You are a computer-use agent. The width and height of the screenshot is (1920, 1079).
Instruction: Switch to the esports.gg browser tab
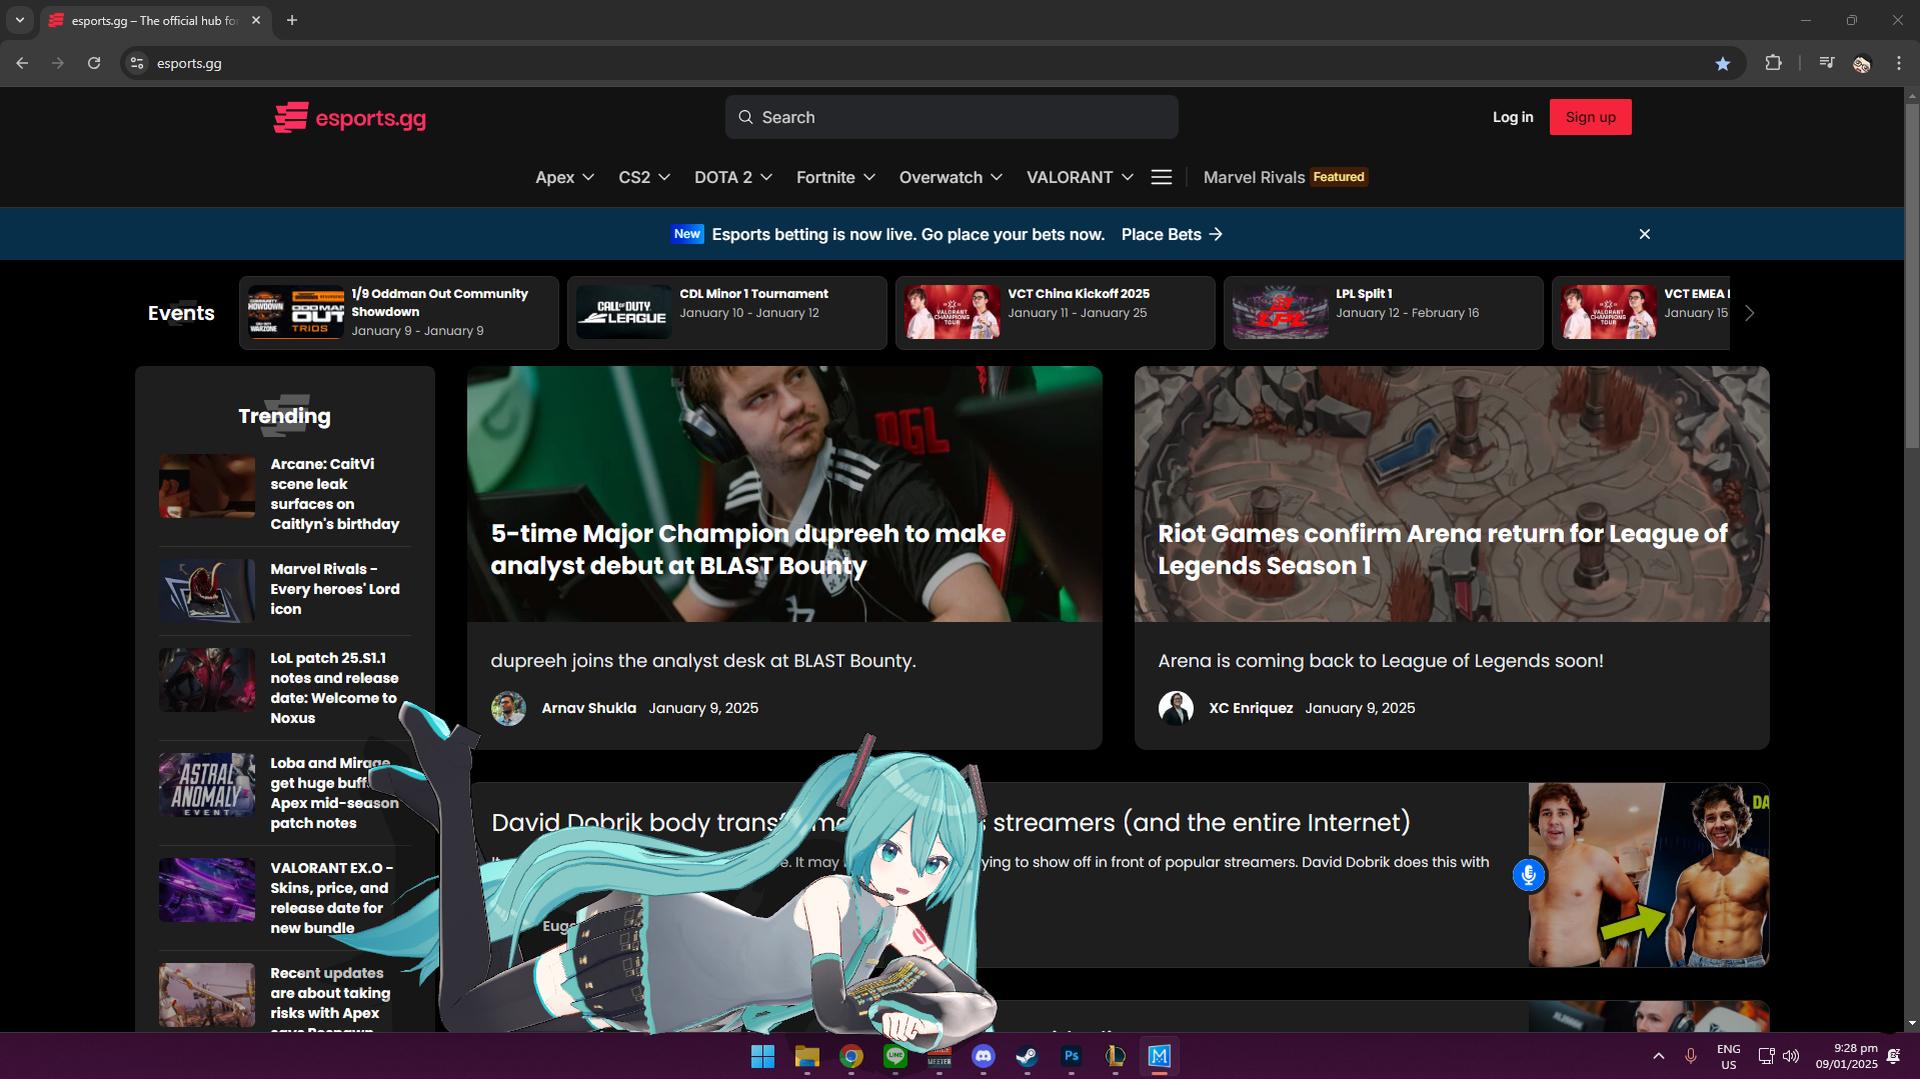pyautogui.click(x=152, y=20)
